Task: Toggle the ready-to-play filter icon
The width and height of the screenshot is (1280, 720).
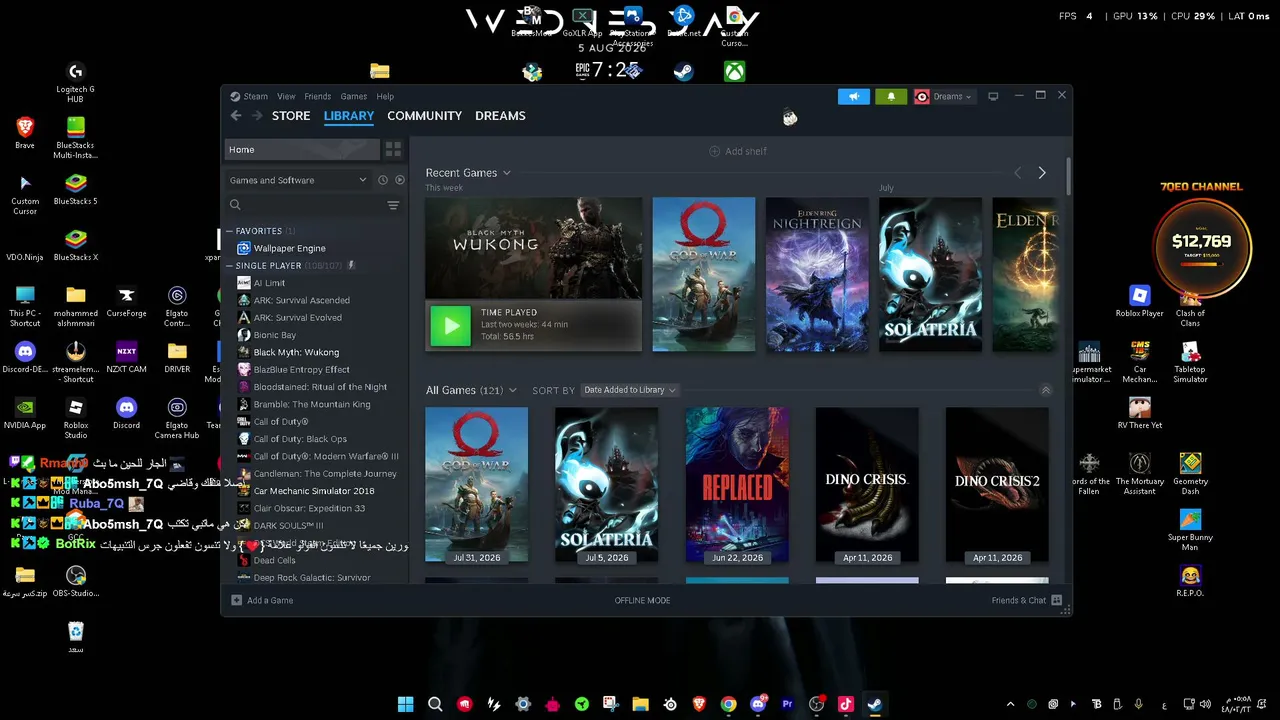Action: [400, 180]
